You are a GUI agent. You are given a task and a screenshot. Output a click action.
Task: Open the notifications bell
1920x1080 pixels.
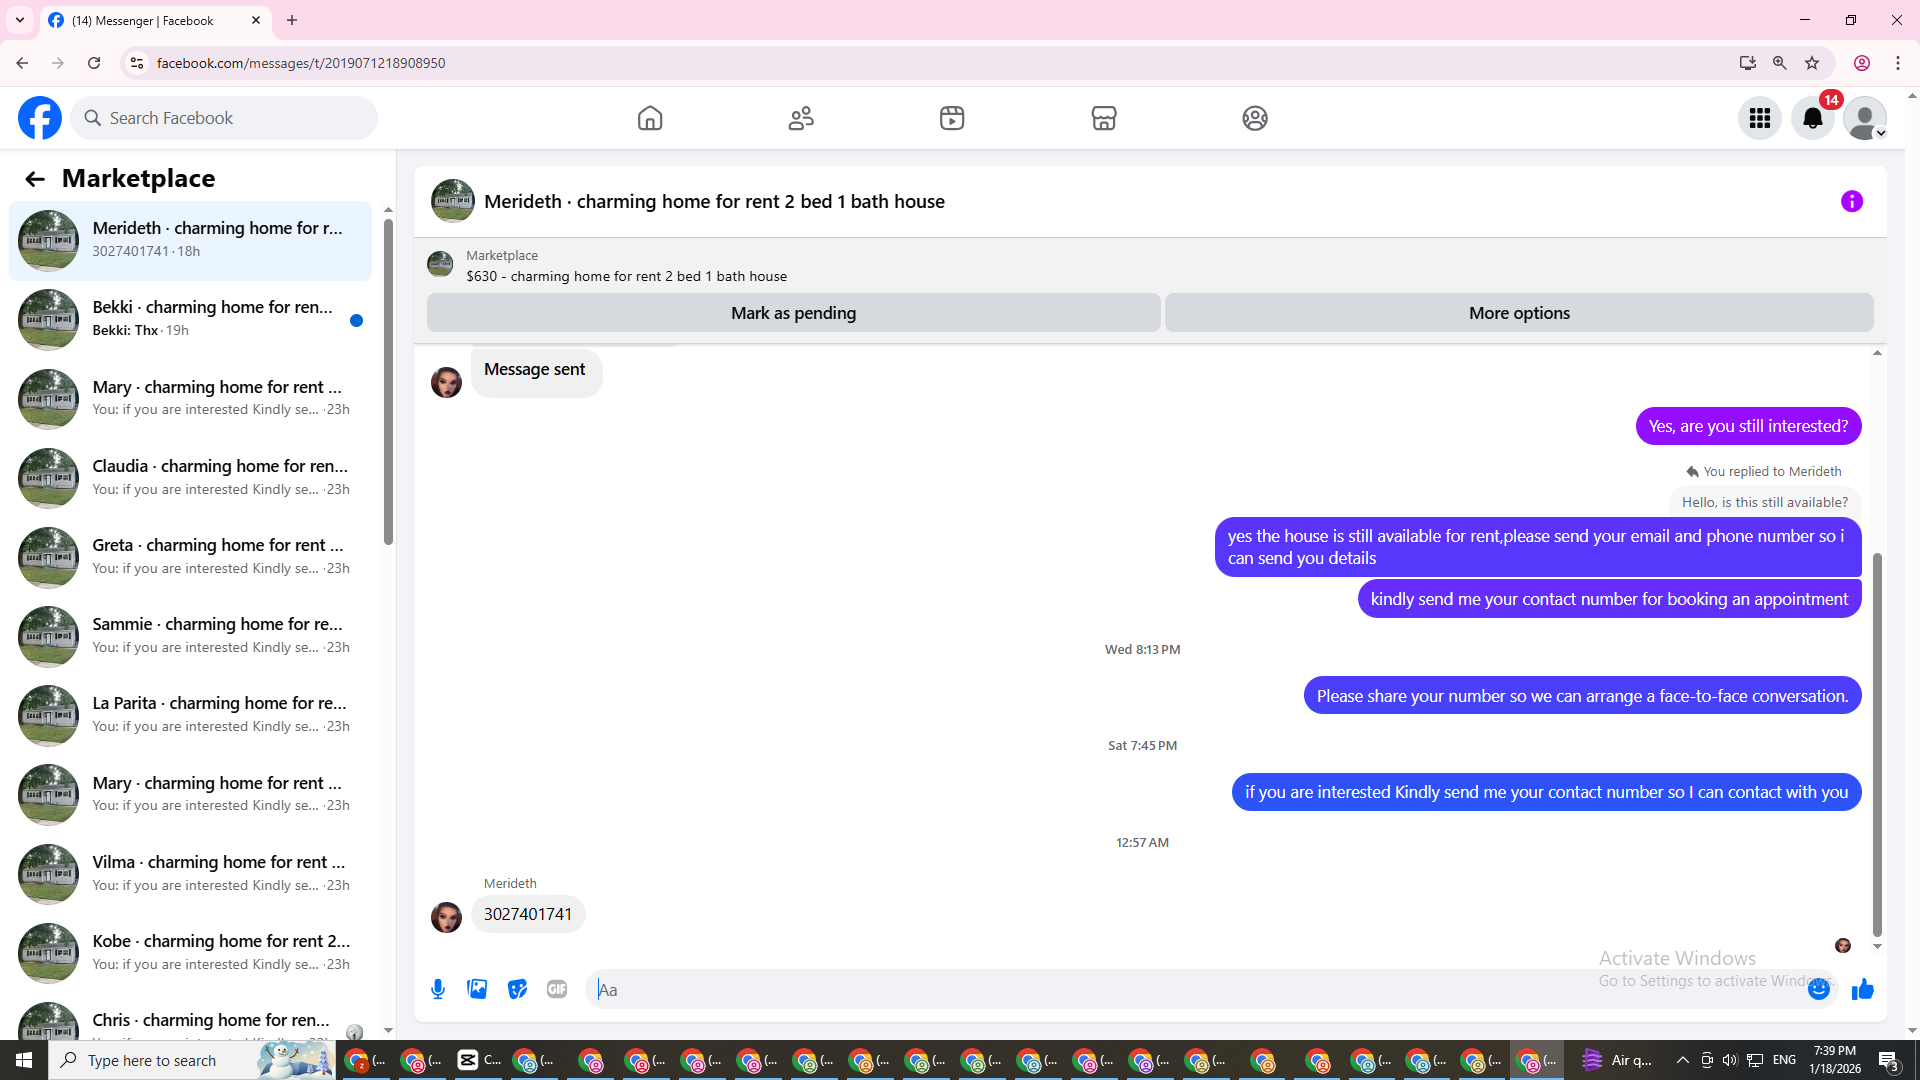[x=1812, y=119]
